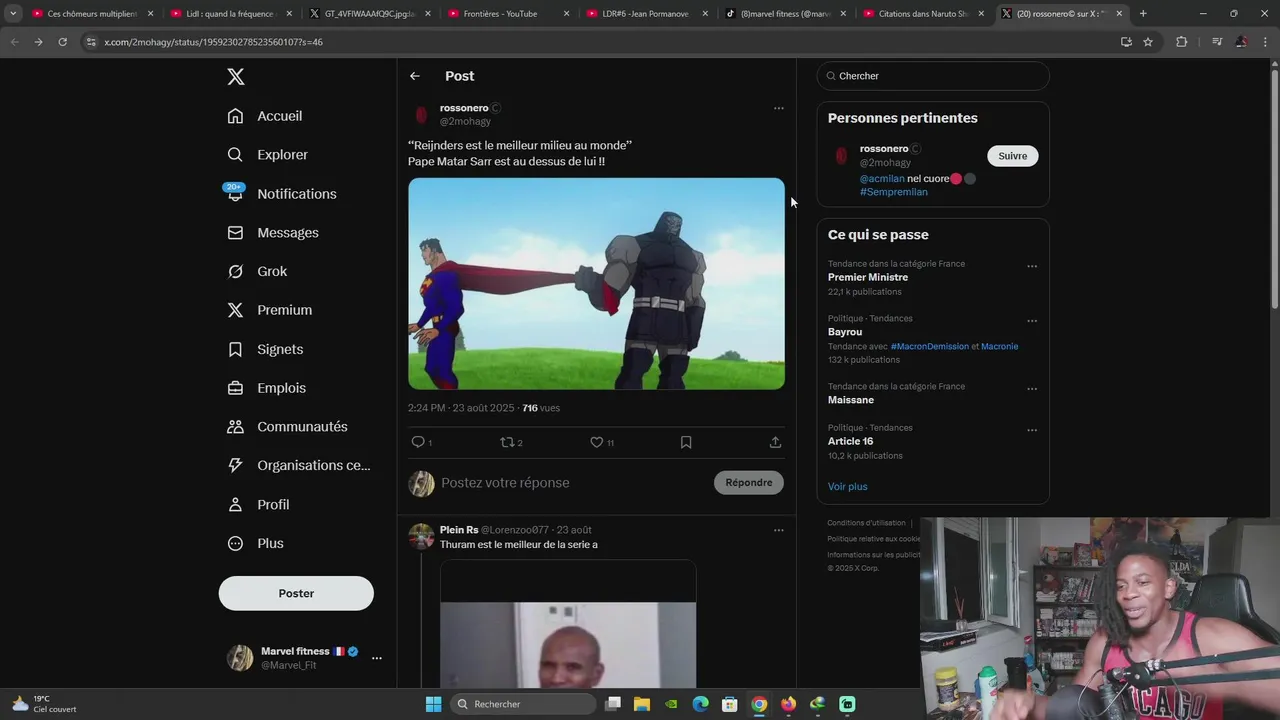Open options for Article 16 trend

[1032, 430]
